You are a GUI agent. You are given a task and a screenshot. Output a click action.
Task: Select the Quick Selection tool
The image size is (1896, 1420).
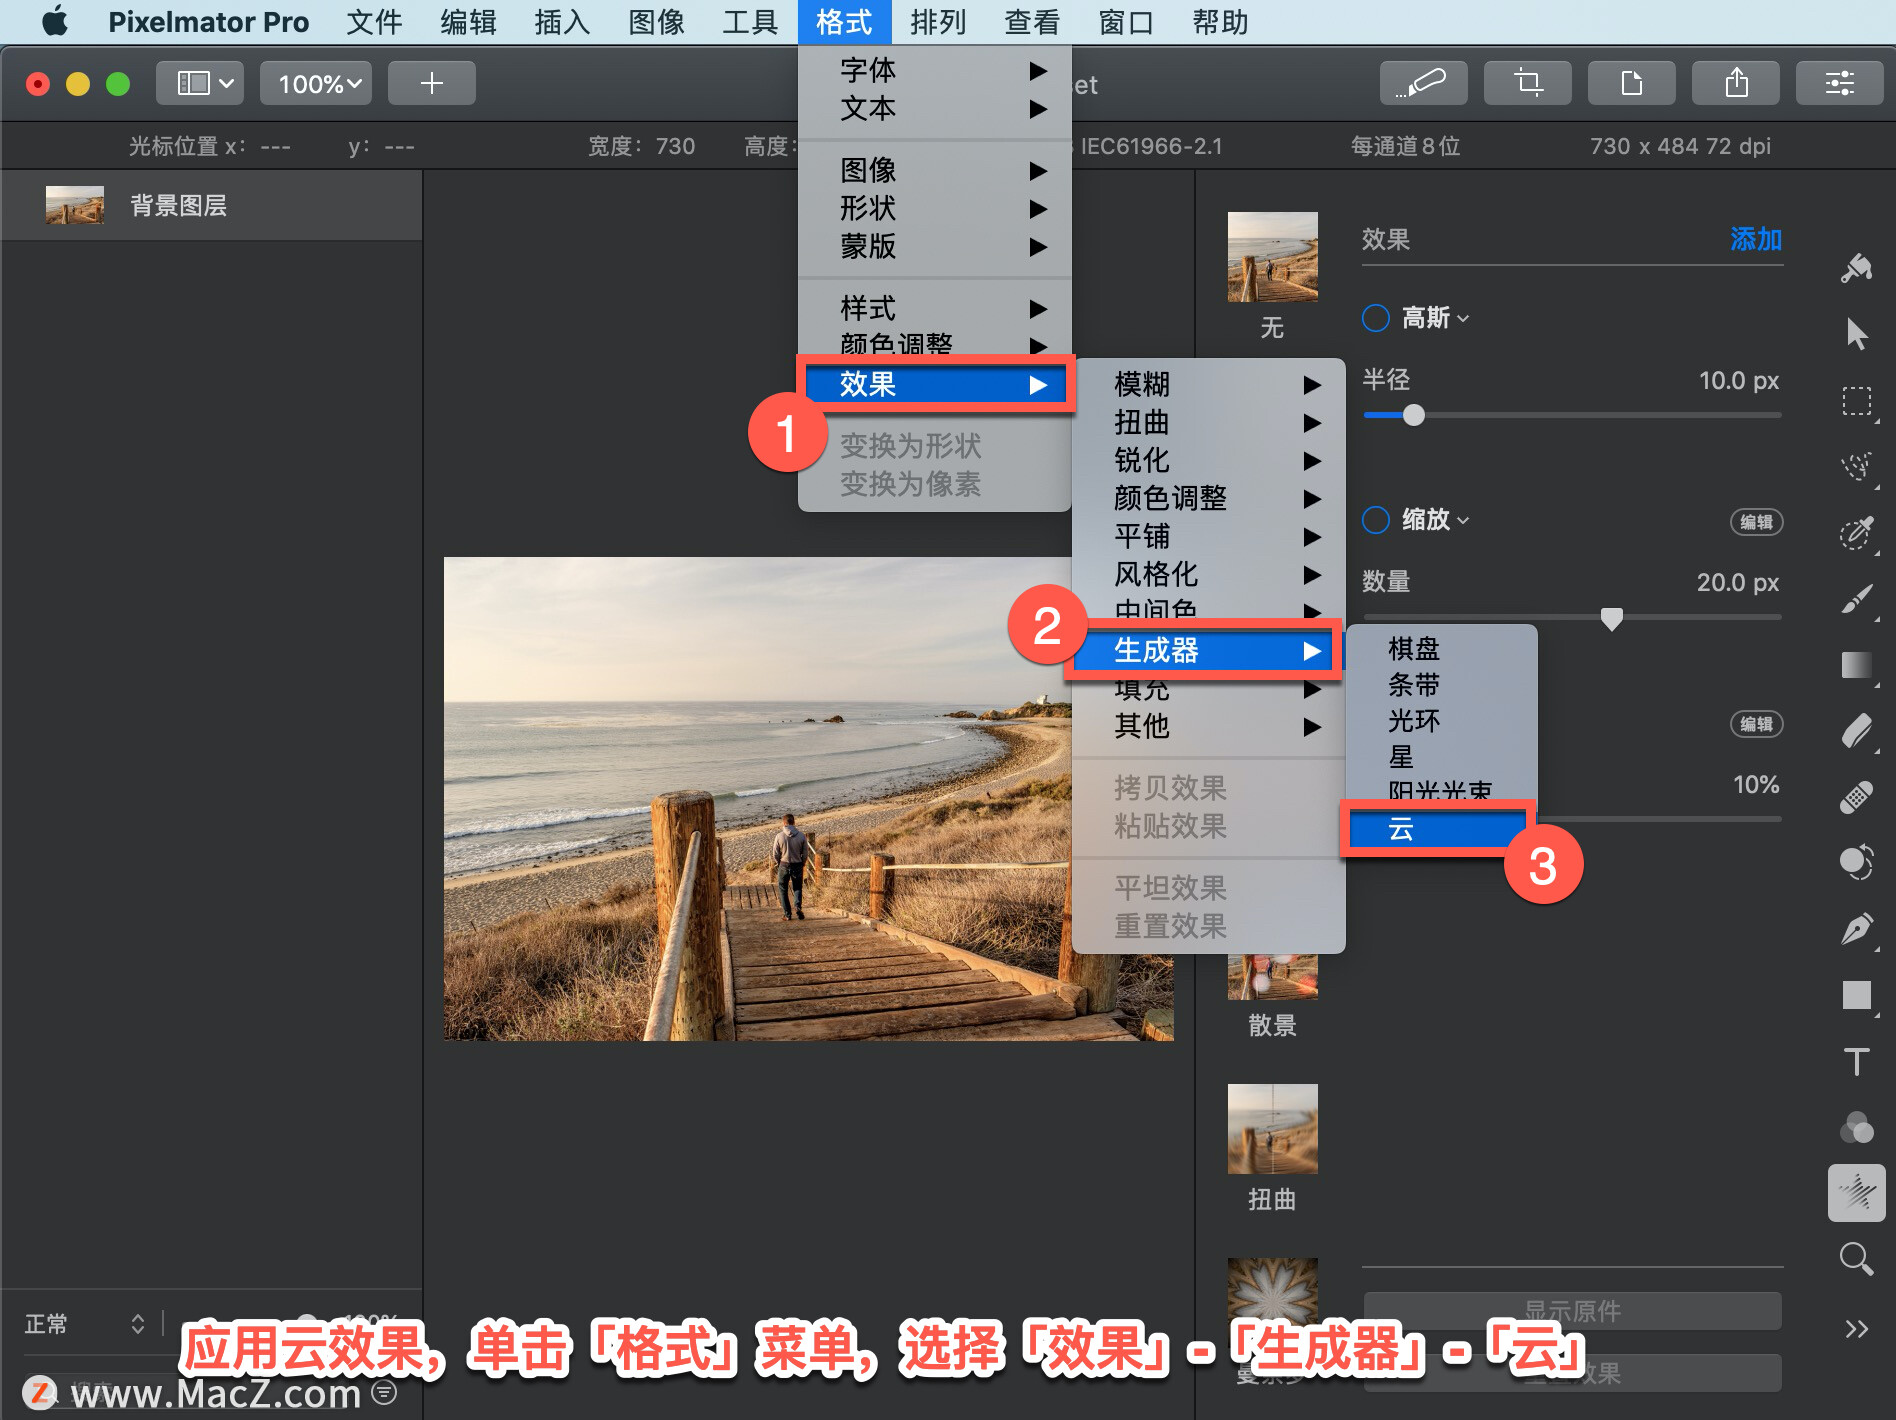[1857, 532]
